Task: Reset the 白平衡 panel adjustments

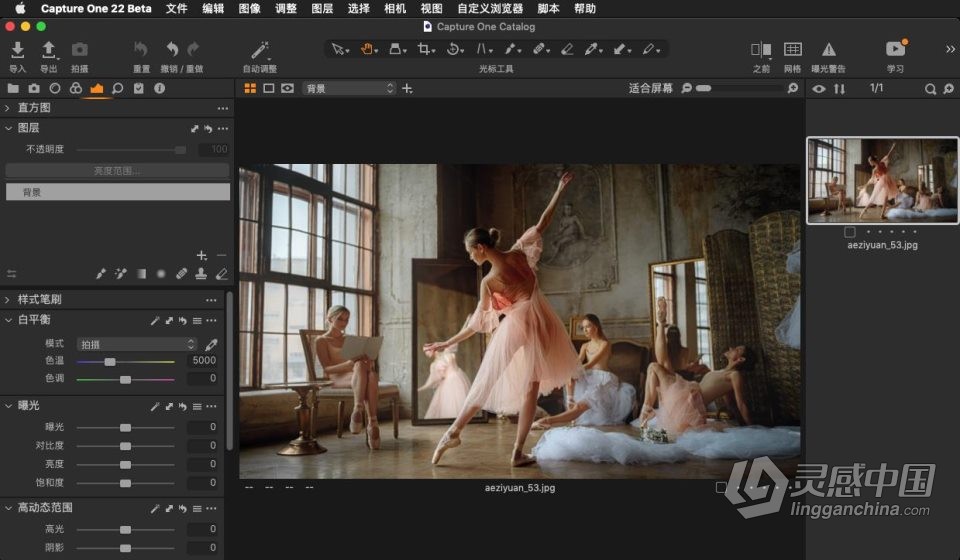Action: [x=182, y=320]
